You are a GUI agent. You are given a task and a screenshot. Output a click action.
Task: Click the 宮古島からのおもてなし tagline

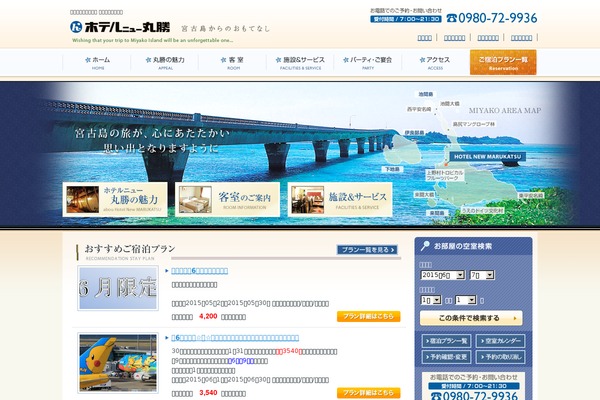(x=226, y=29)
